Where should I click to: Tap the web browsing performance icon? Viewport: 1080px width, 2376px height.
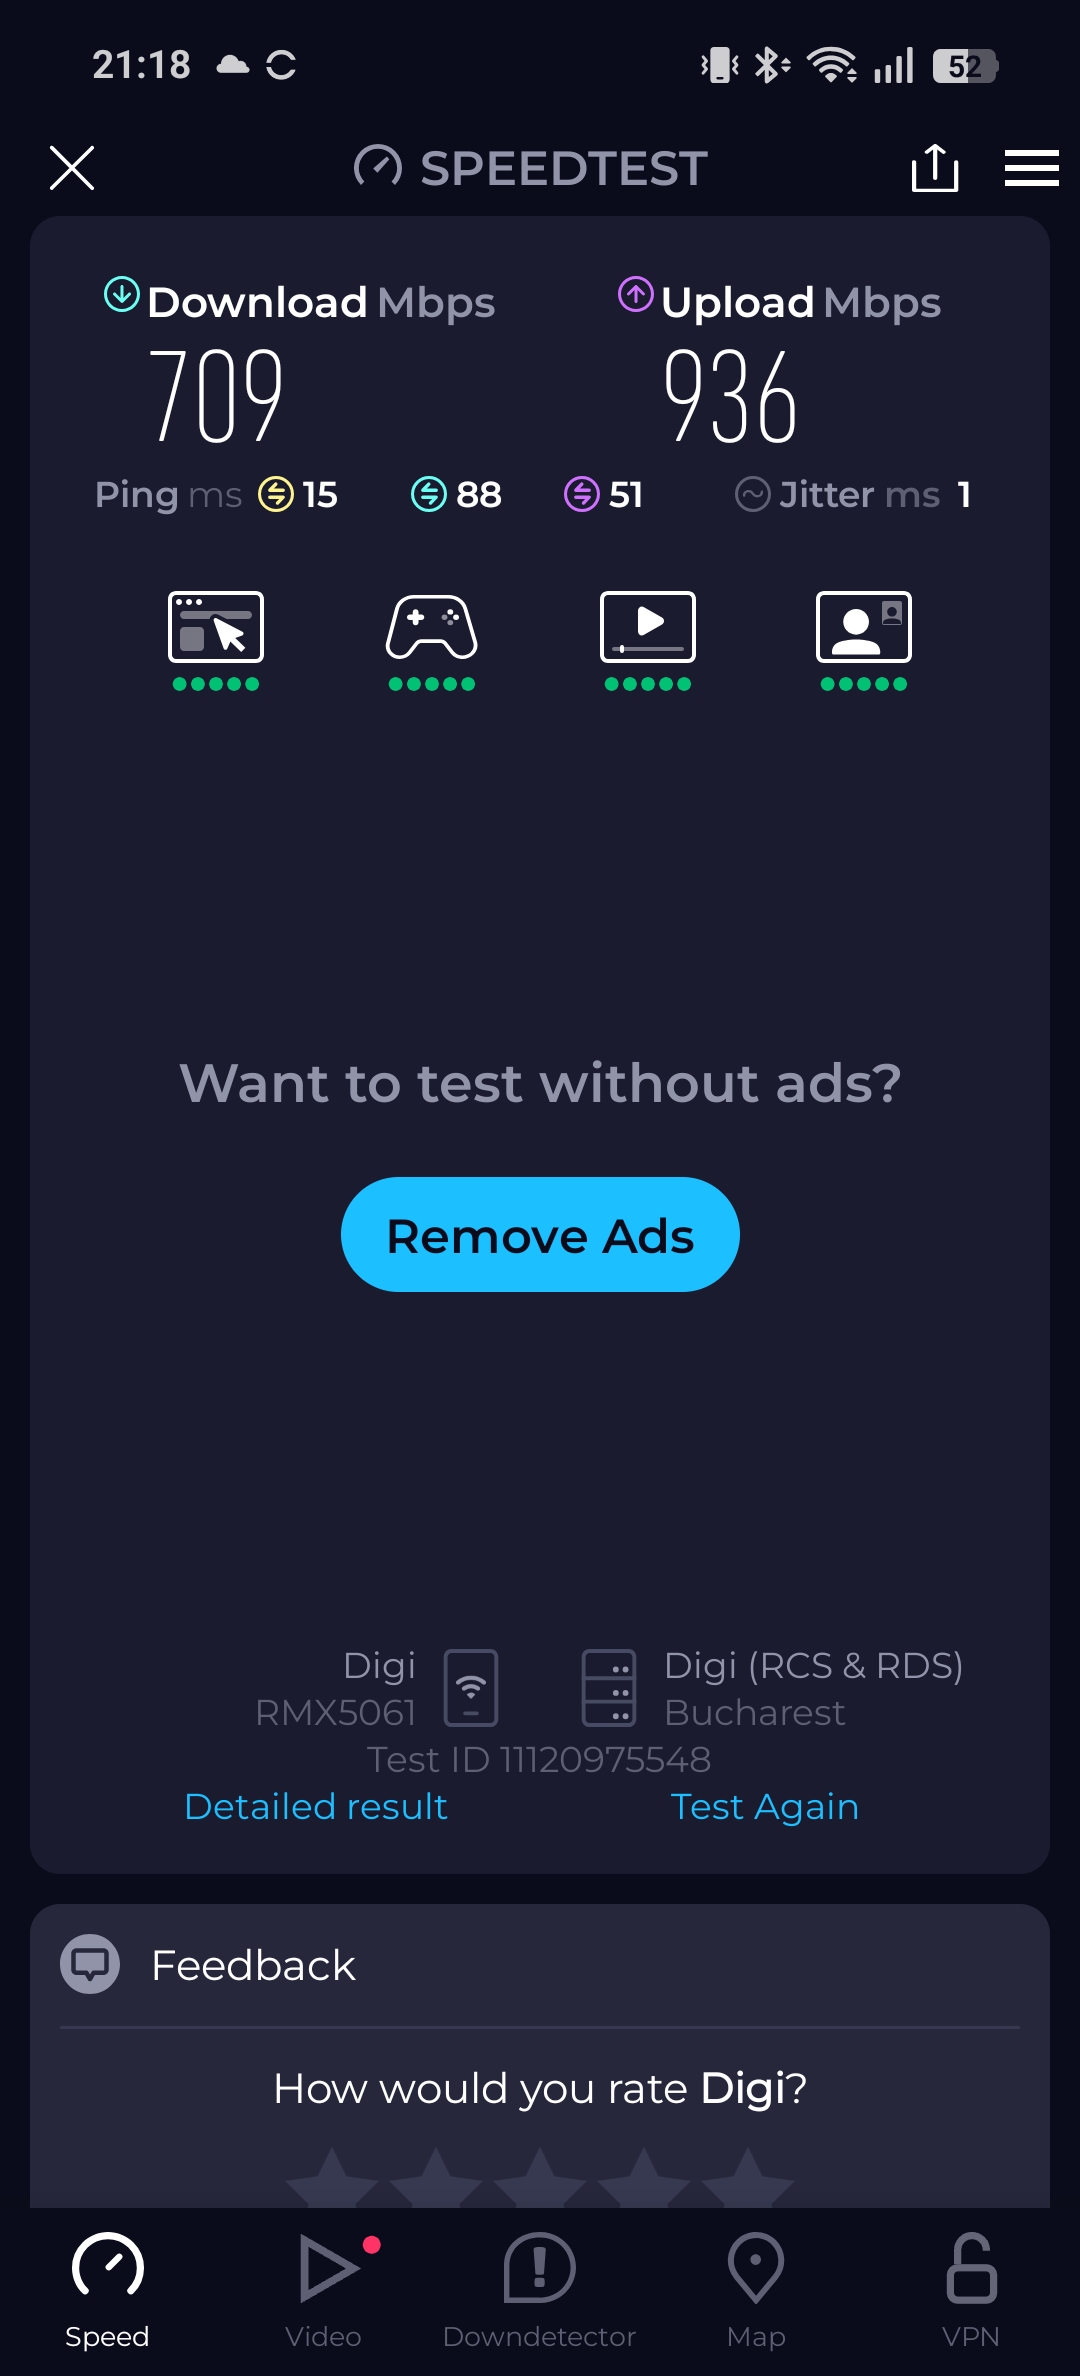tap(216, 628)
